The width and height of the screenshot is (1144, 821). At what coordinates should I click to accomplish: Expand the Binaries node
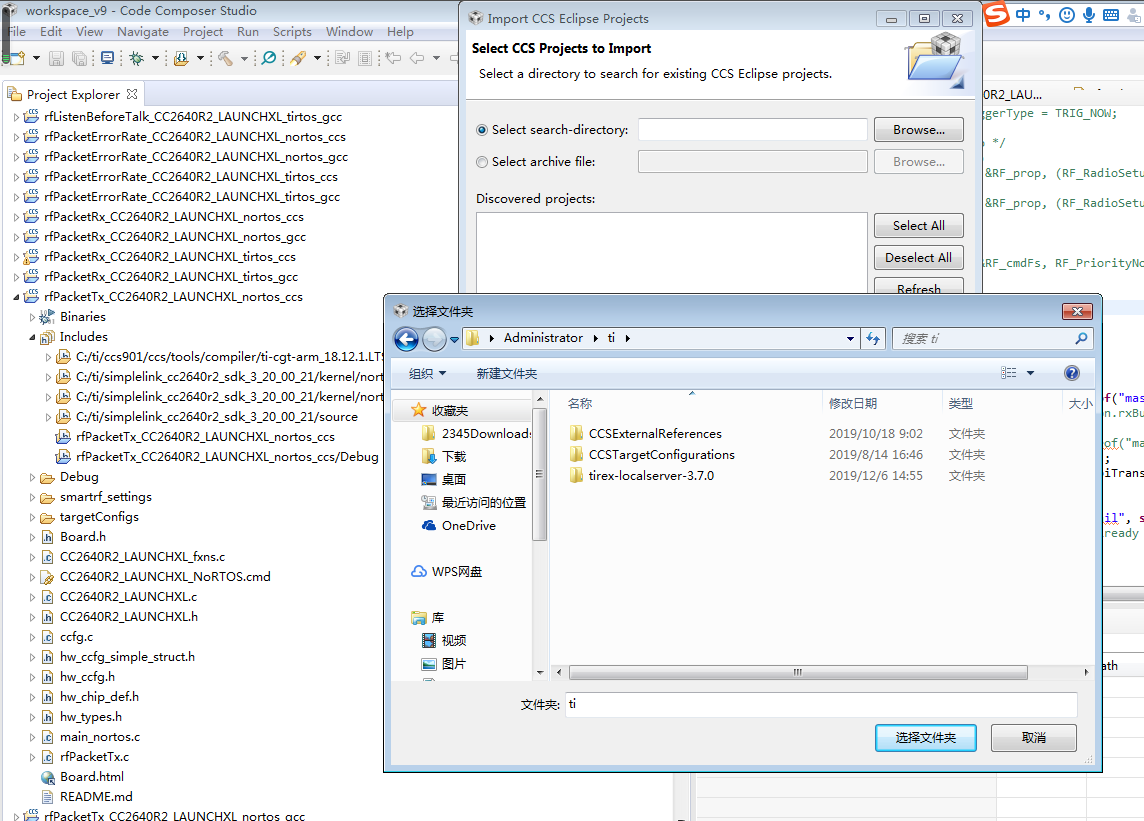(32, 317)
